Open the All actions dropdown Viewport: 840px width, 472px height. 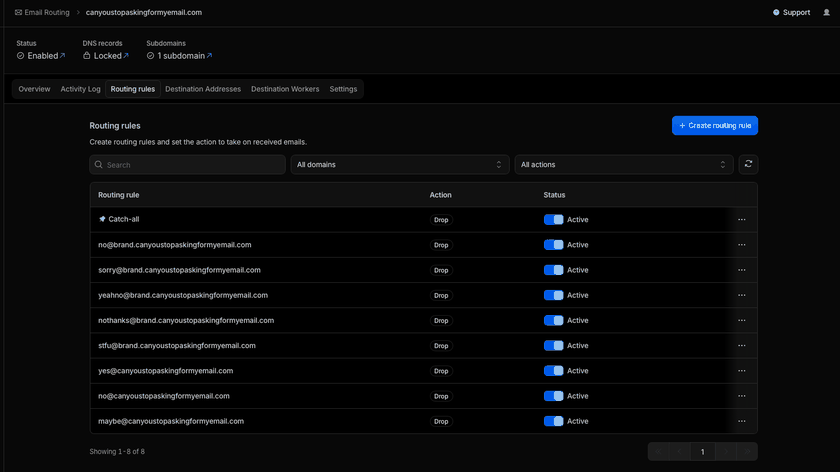pos(624,164)
